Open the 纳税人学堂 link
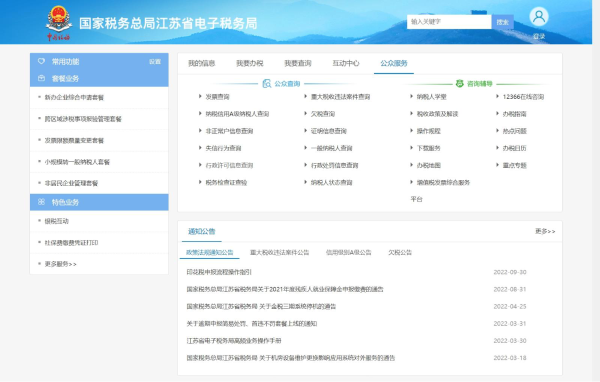The width and height of the screenshot is (600, 382). coord(431,97)
